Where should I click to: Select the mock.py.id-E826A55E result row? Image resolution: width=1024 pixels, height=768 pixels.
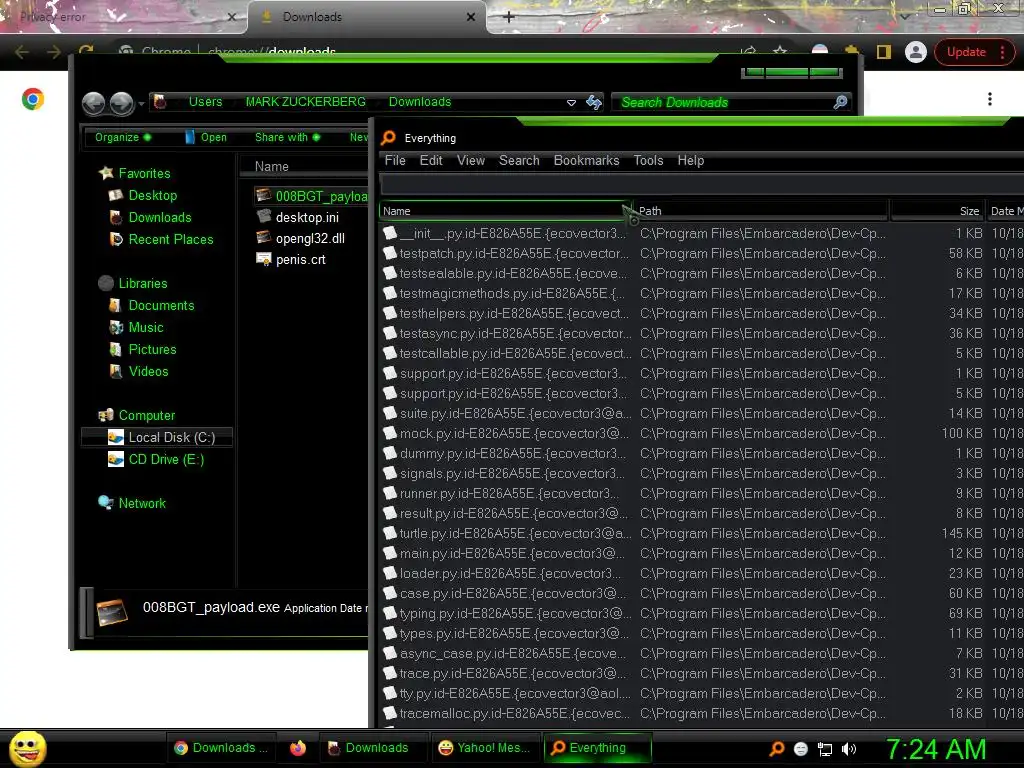(x=701, y=434)
